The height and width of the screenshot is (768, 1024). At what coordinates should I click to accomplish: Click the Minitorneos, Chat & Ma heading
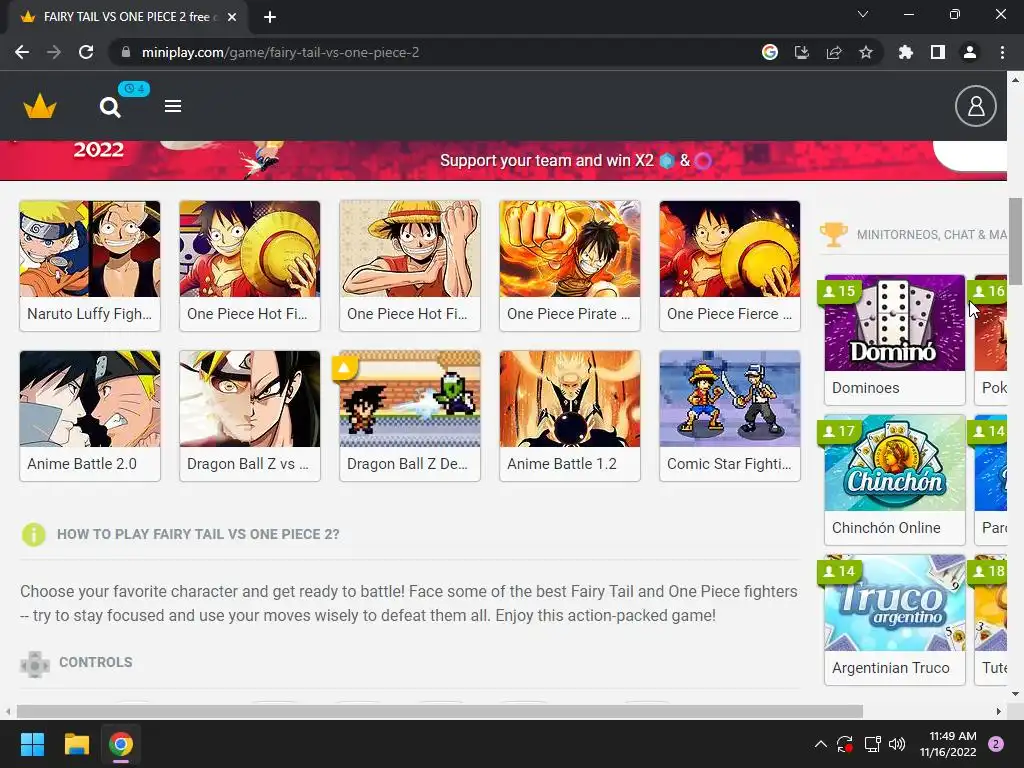click(932, 234)
